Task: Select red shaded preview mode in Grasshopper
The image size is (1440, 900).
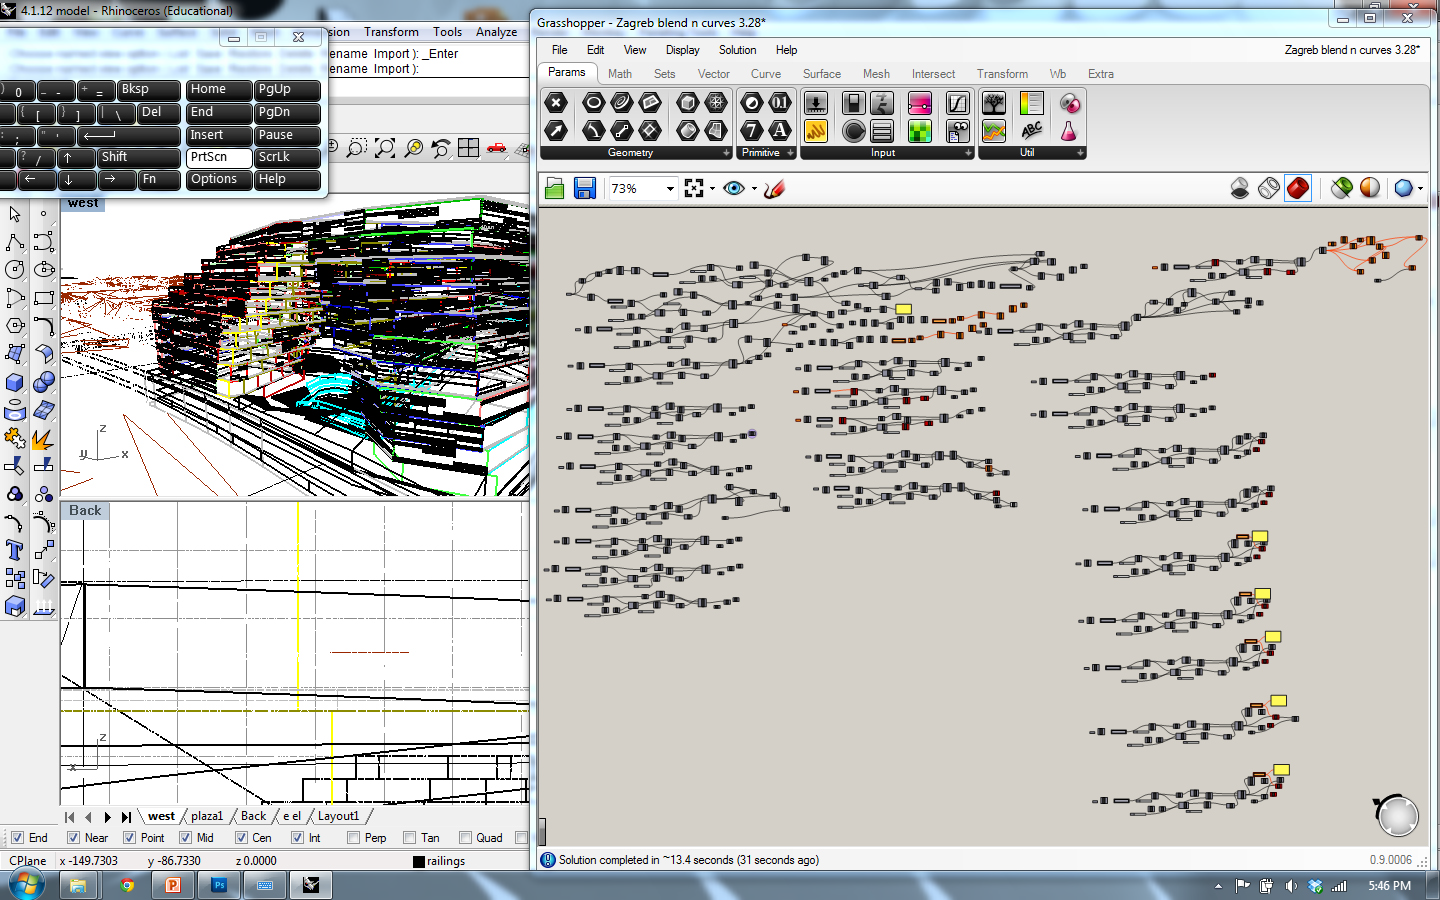Action: click(x=1298, y=188)
